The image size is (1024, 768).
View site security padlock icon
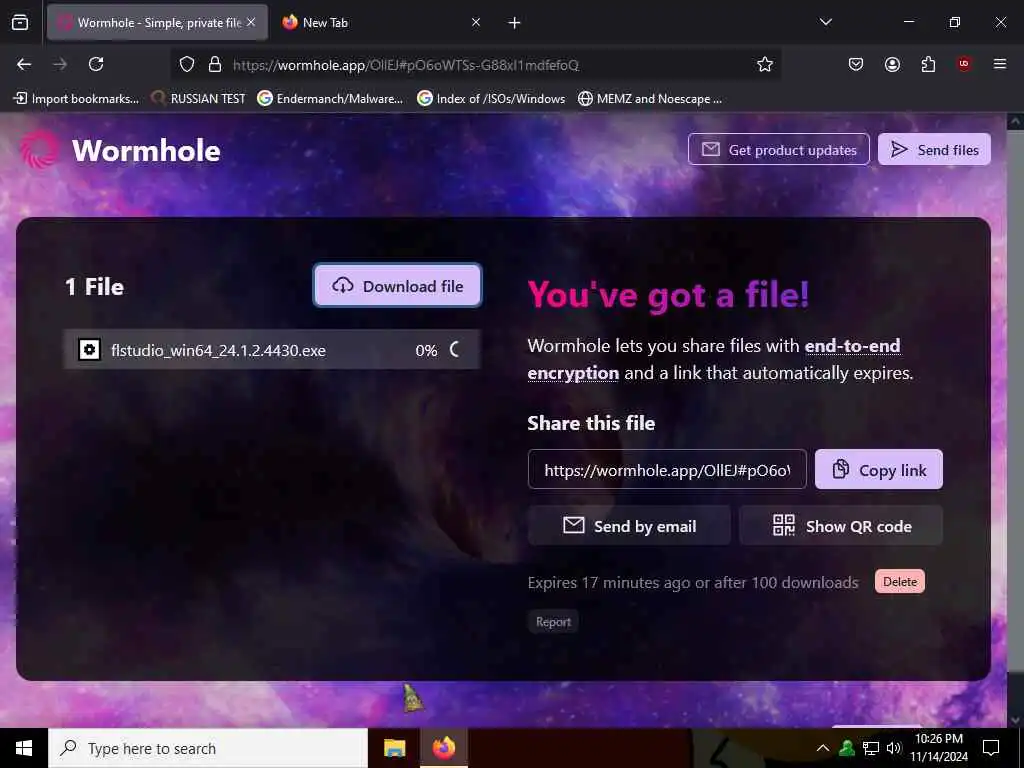(215, 64)
